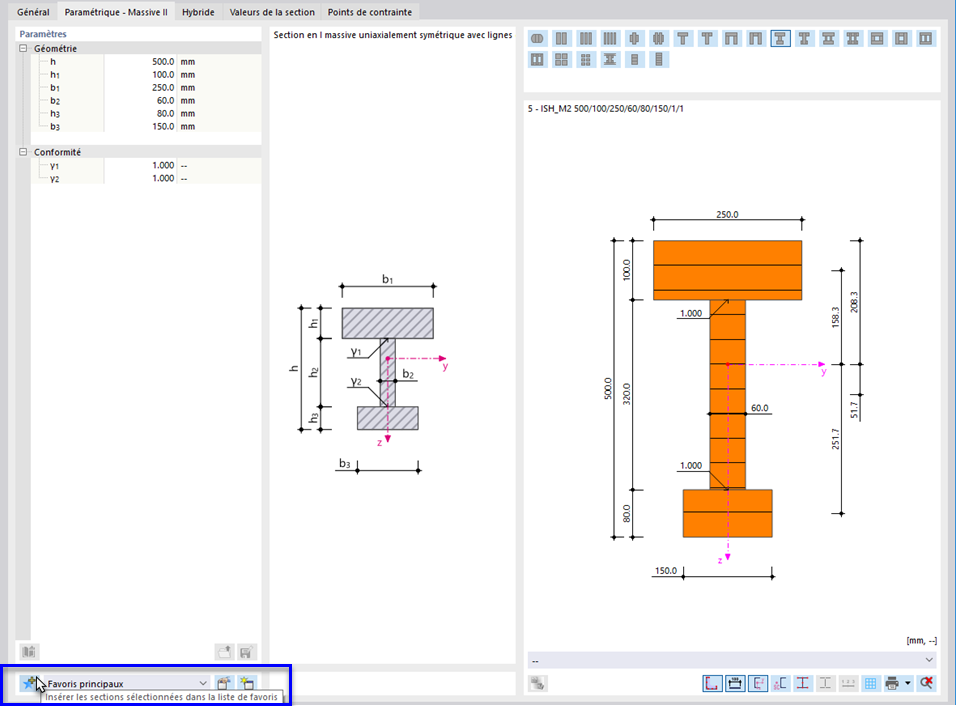This screenshot has width=956, height=706.
Task: Click the h3 value 80.0 field
Action: pyautogui.click(x=140, y=113)
